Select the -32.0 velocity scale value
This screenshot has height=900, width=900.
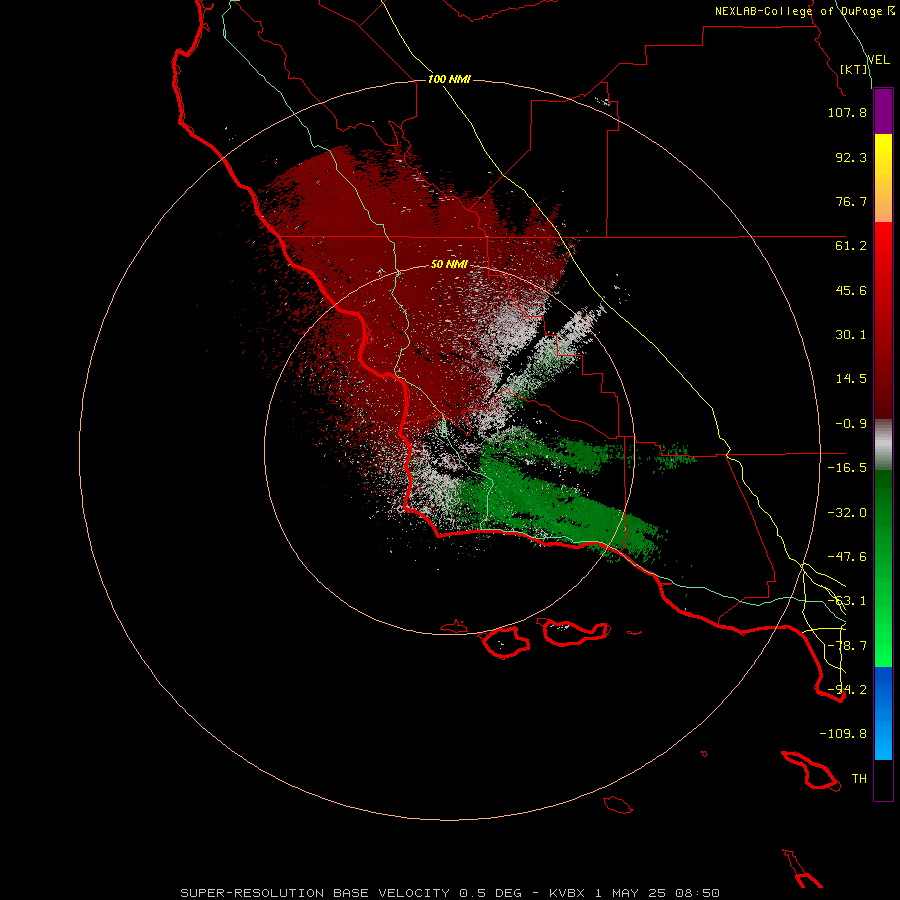[x=847, y=513]
